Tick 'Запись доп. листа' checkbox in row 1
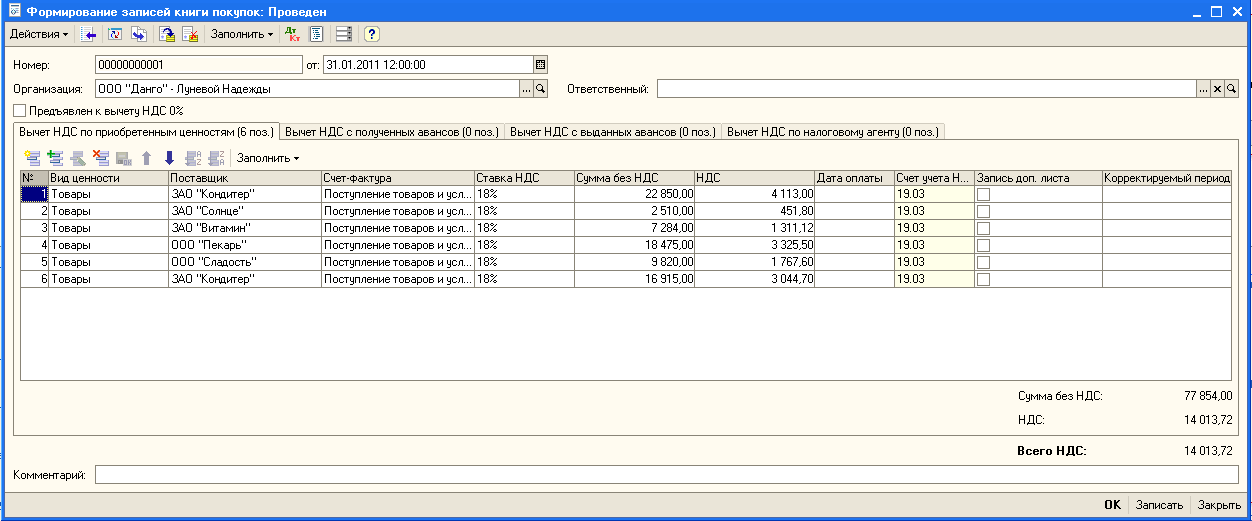The width and height of the screenshot is (1252, 521). click(x=984, y=195)
